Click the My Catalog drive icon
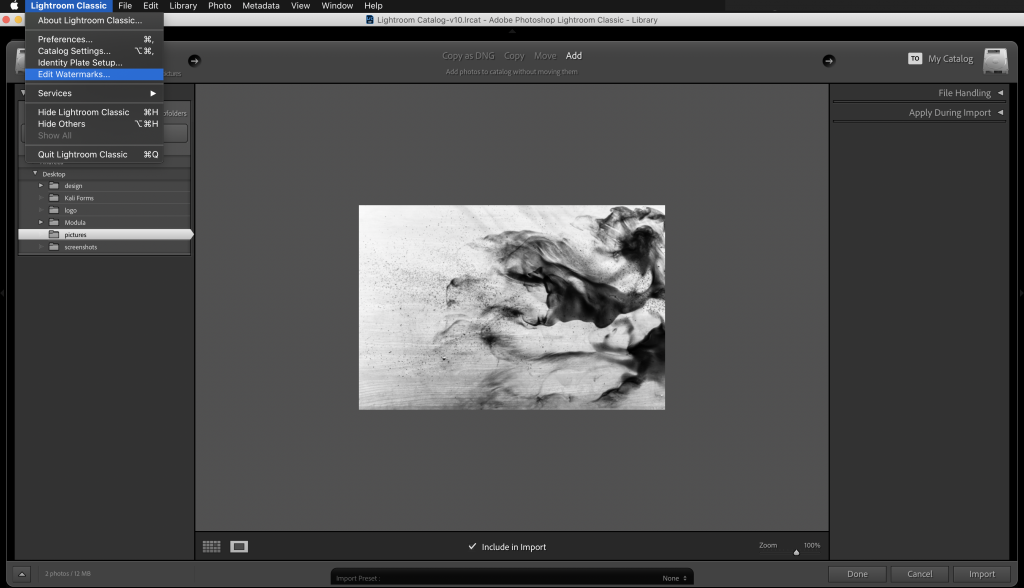This screenshot has height=588, width=1024. (x=995, y=60)
